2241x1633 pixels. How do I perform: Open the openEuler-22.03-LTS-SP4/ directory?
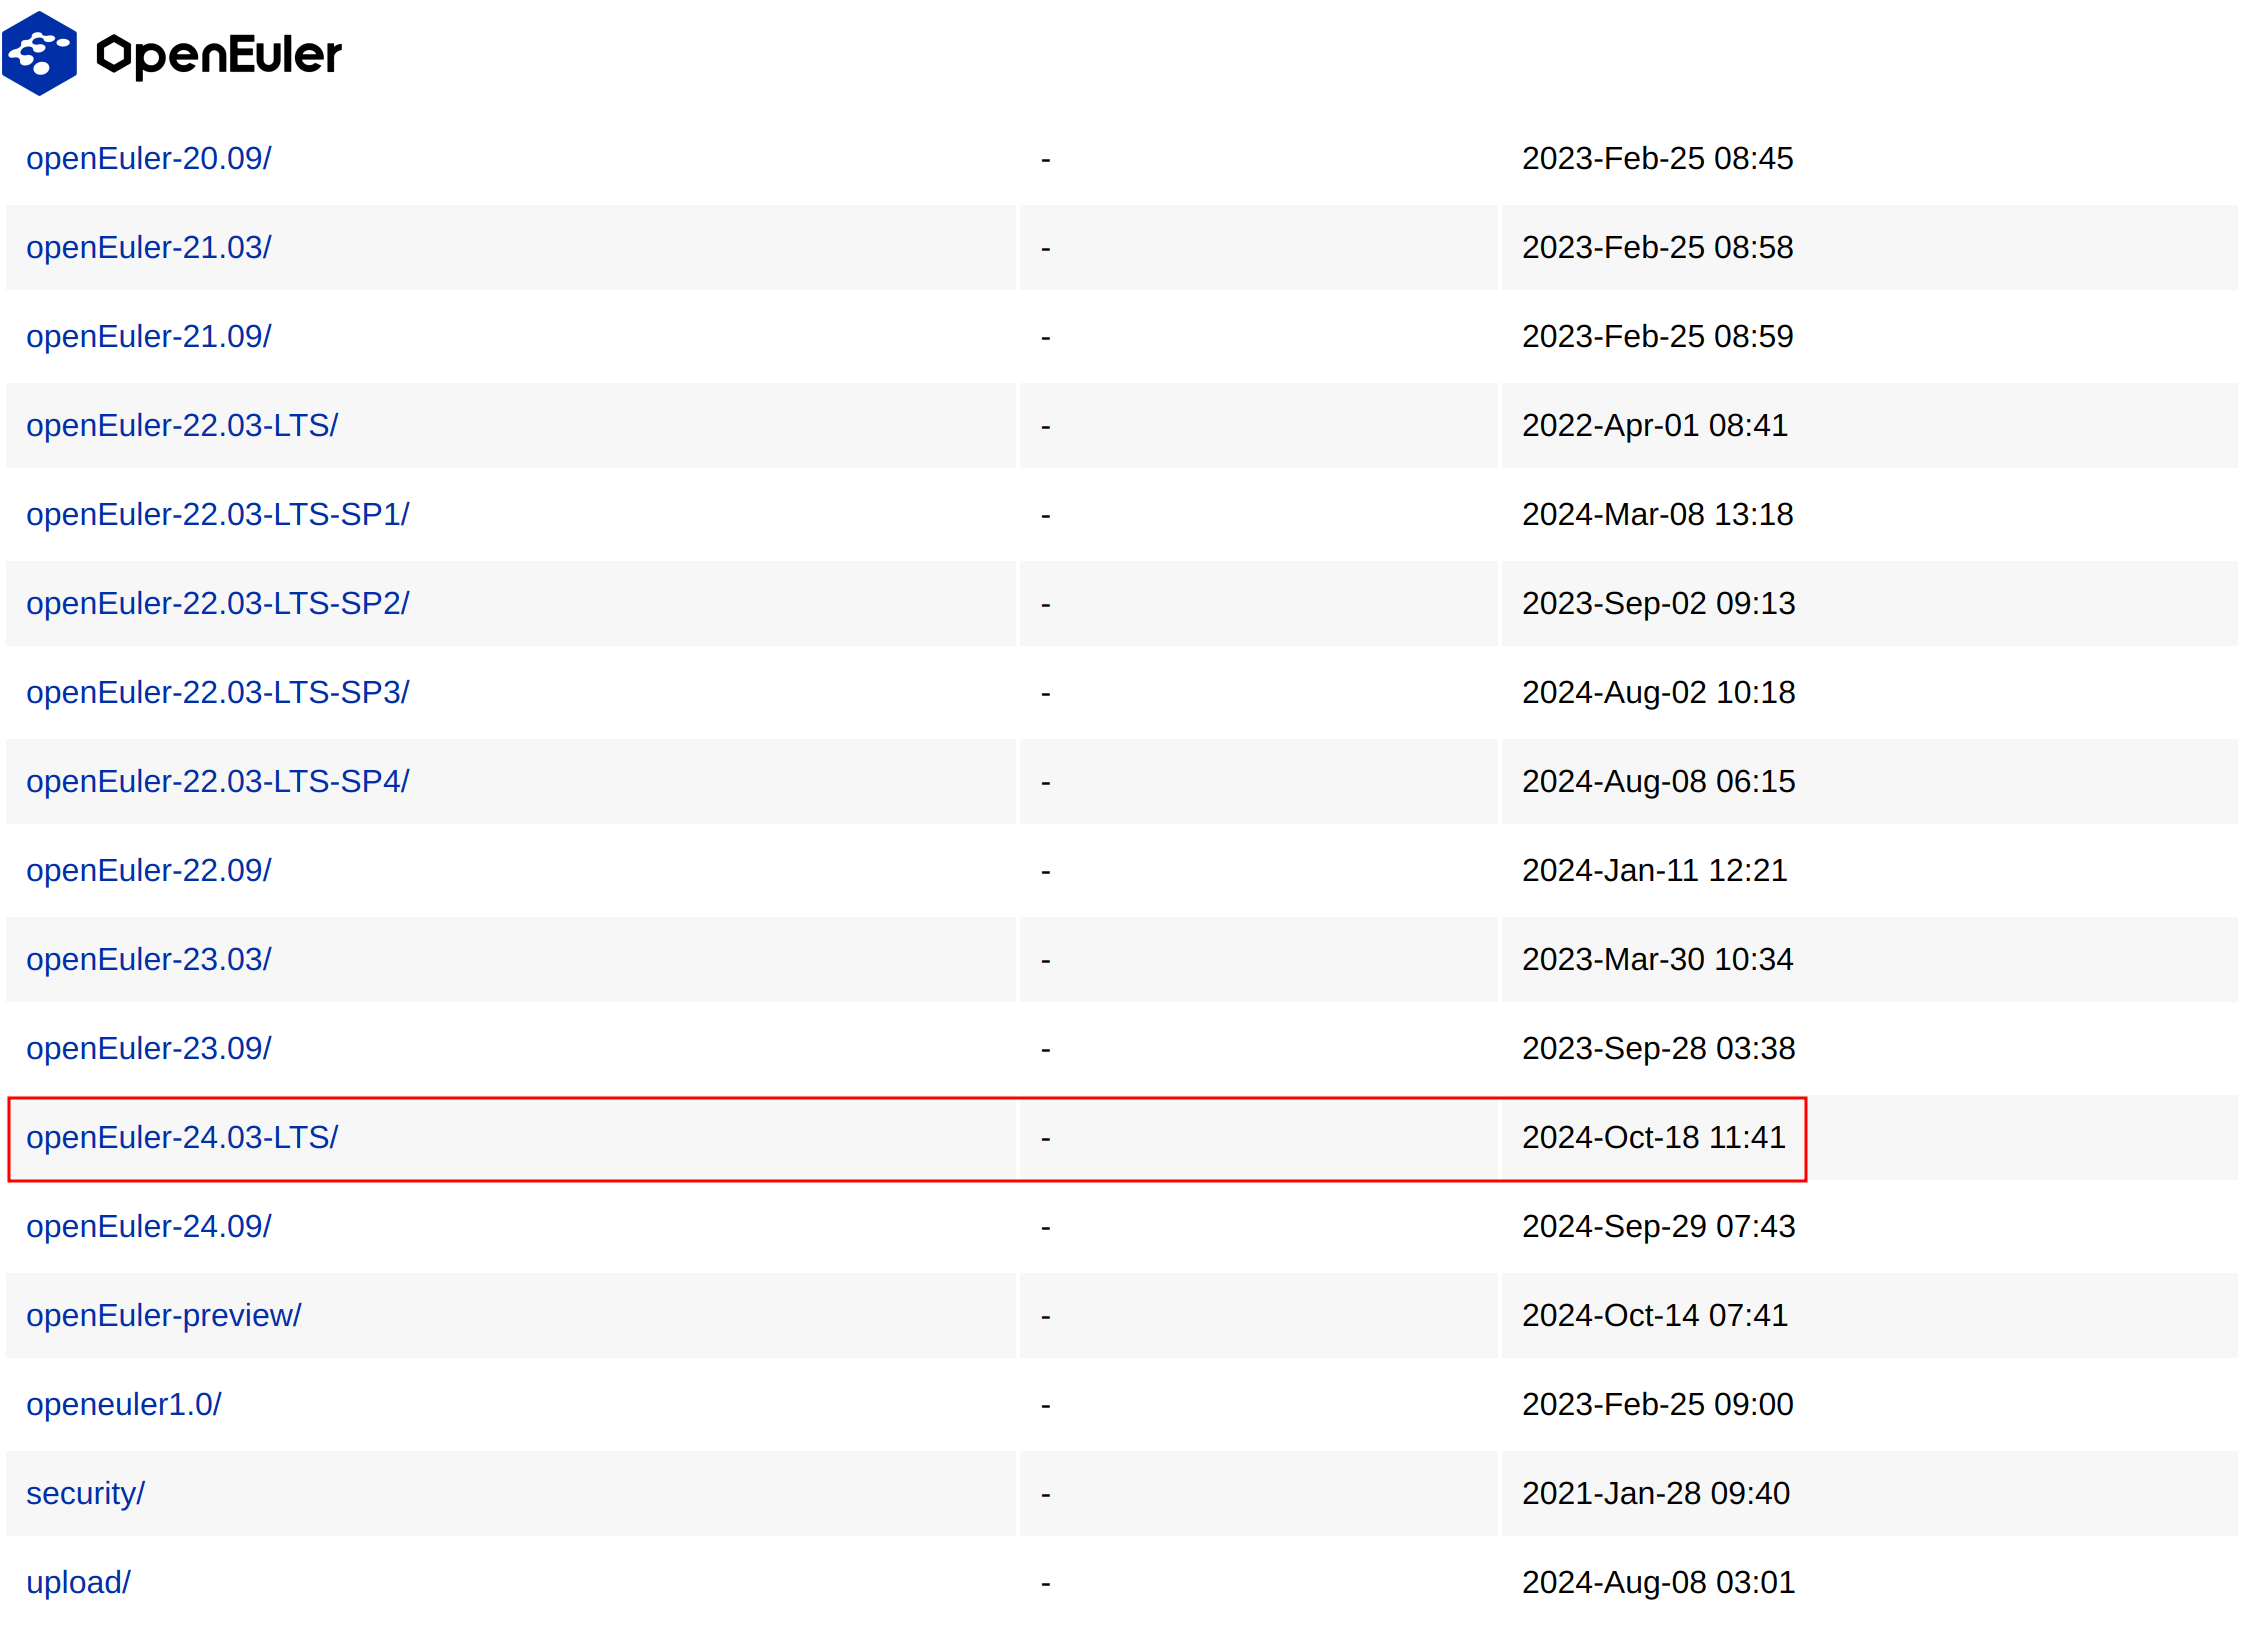coord(217,781)
